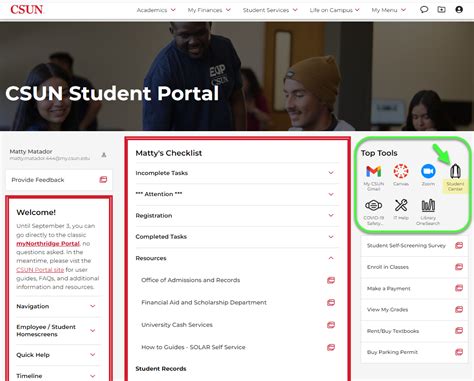Open Financial Aid and Scholarship Department link

(x=204, y=303)
